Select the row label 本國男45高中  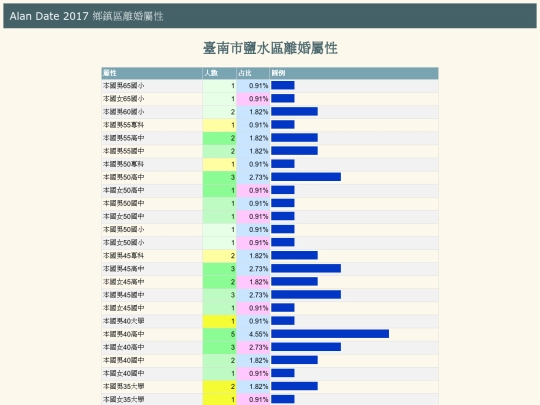pos(124,269)
